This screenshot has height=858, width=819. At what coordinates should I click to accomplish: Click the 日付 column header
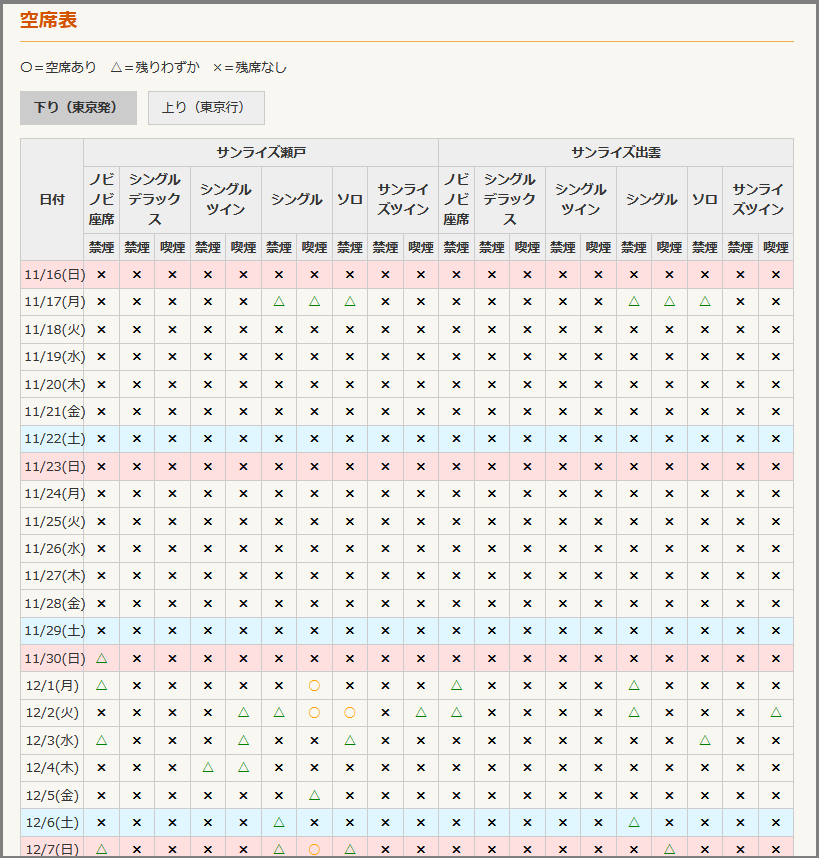[52, 199]
